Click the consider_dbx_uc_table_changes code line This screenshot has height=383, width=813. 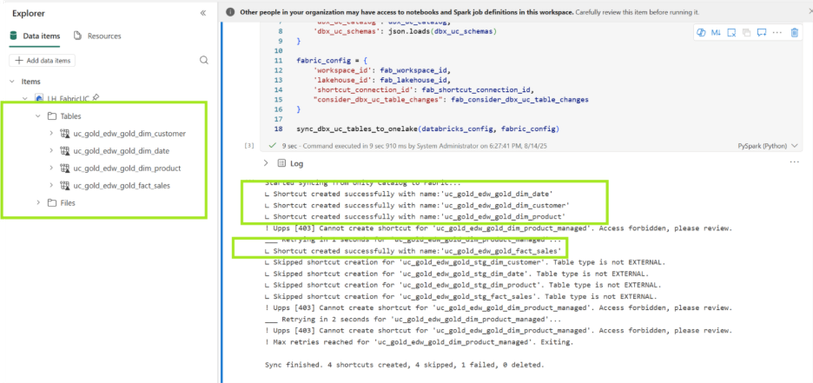pyautogui.click(x=451, y=100)
